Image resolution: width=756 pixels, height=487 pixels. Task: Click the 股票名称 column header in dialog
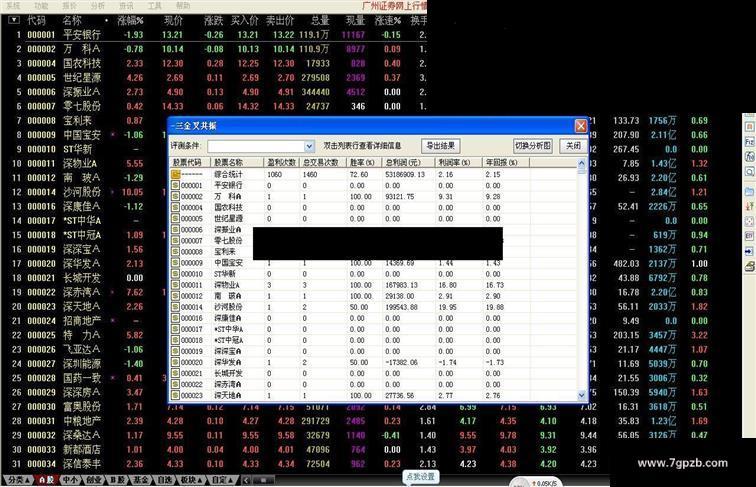point(237,162)
